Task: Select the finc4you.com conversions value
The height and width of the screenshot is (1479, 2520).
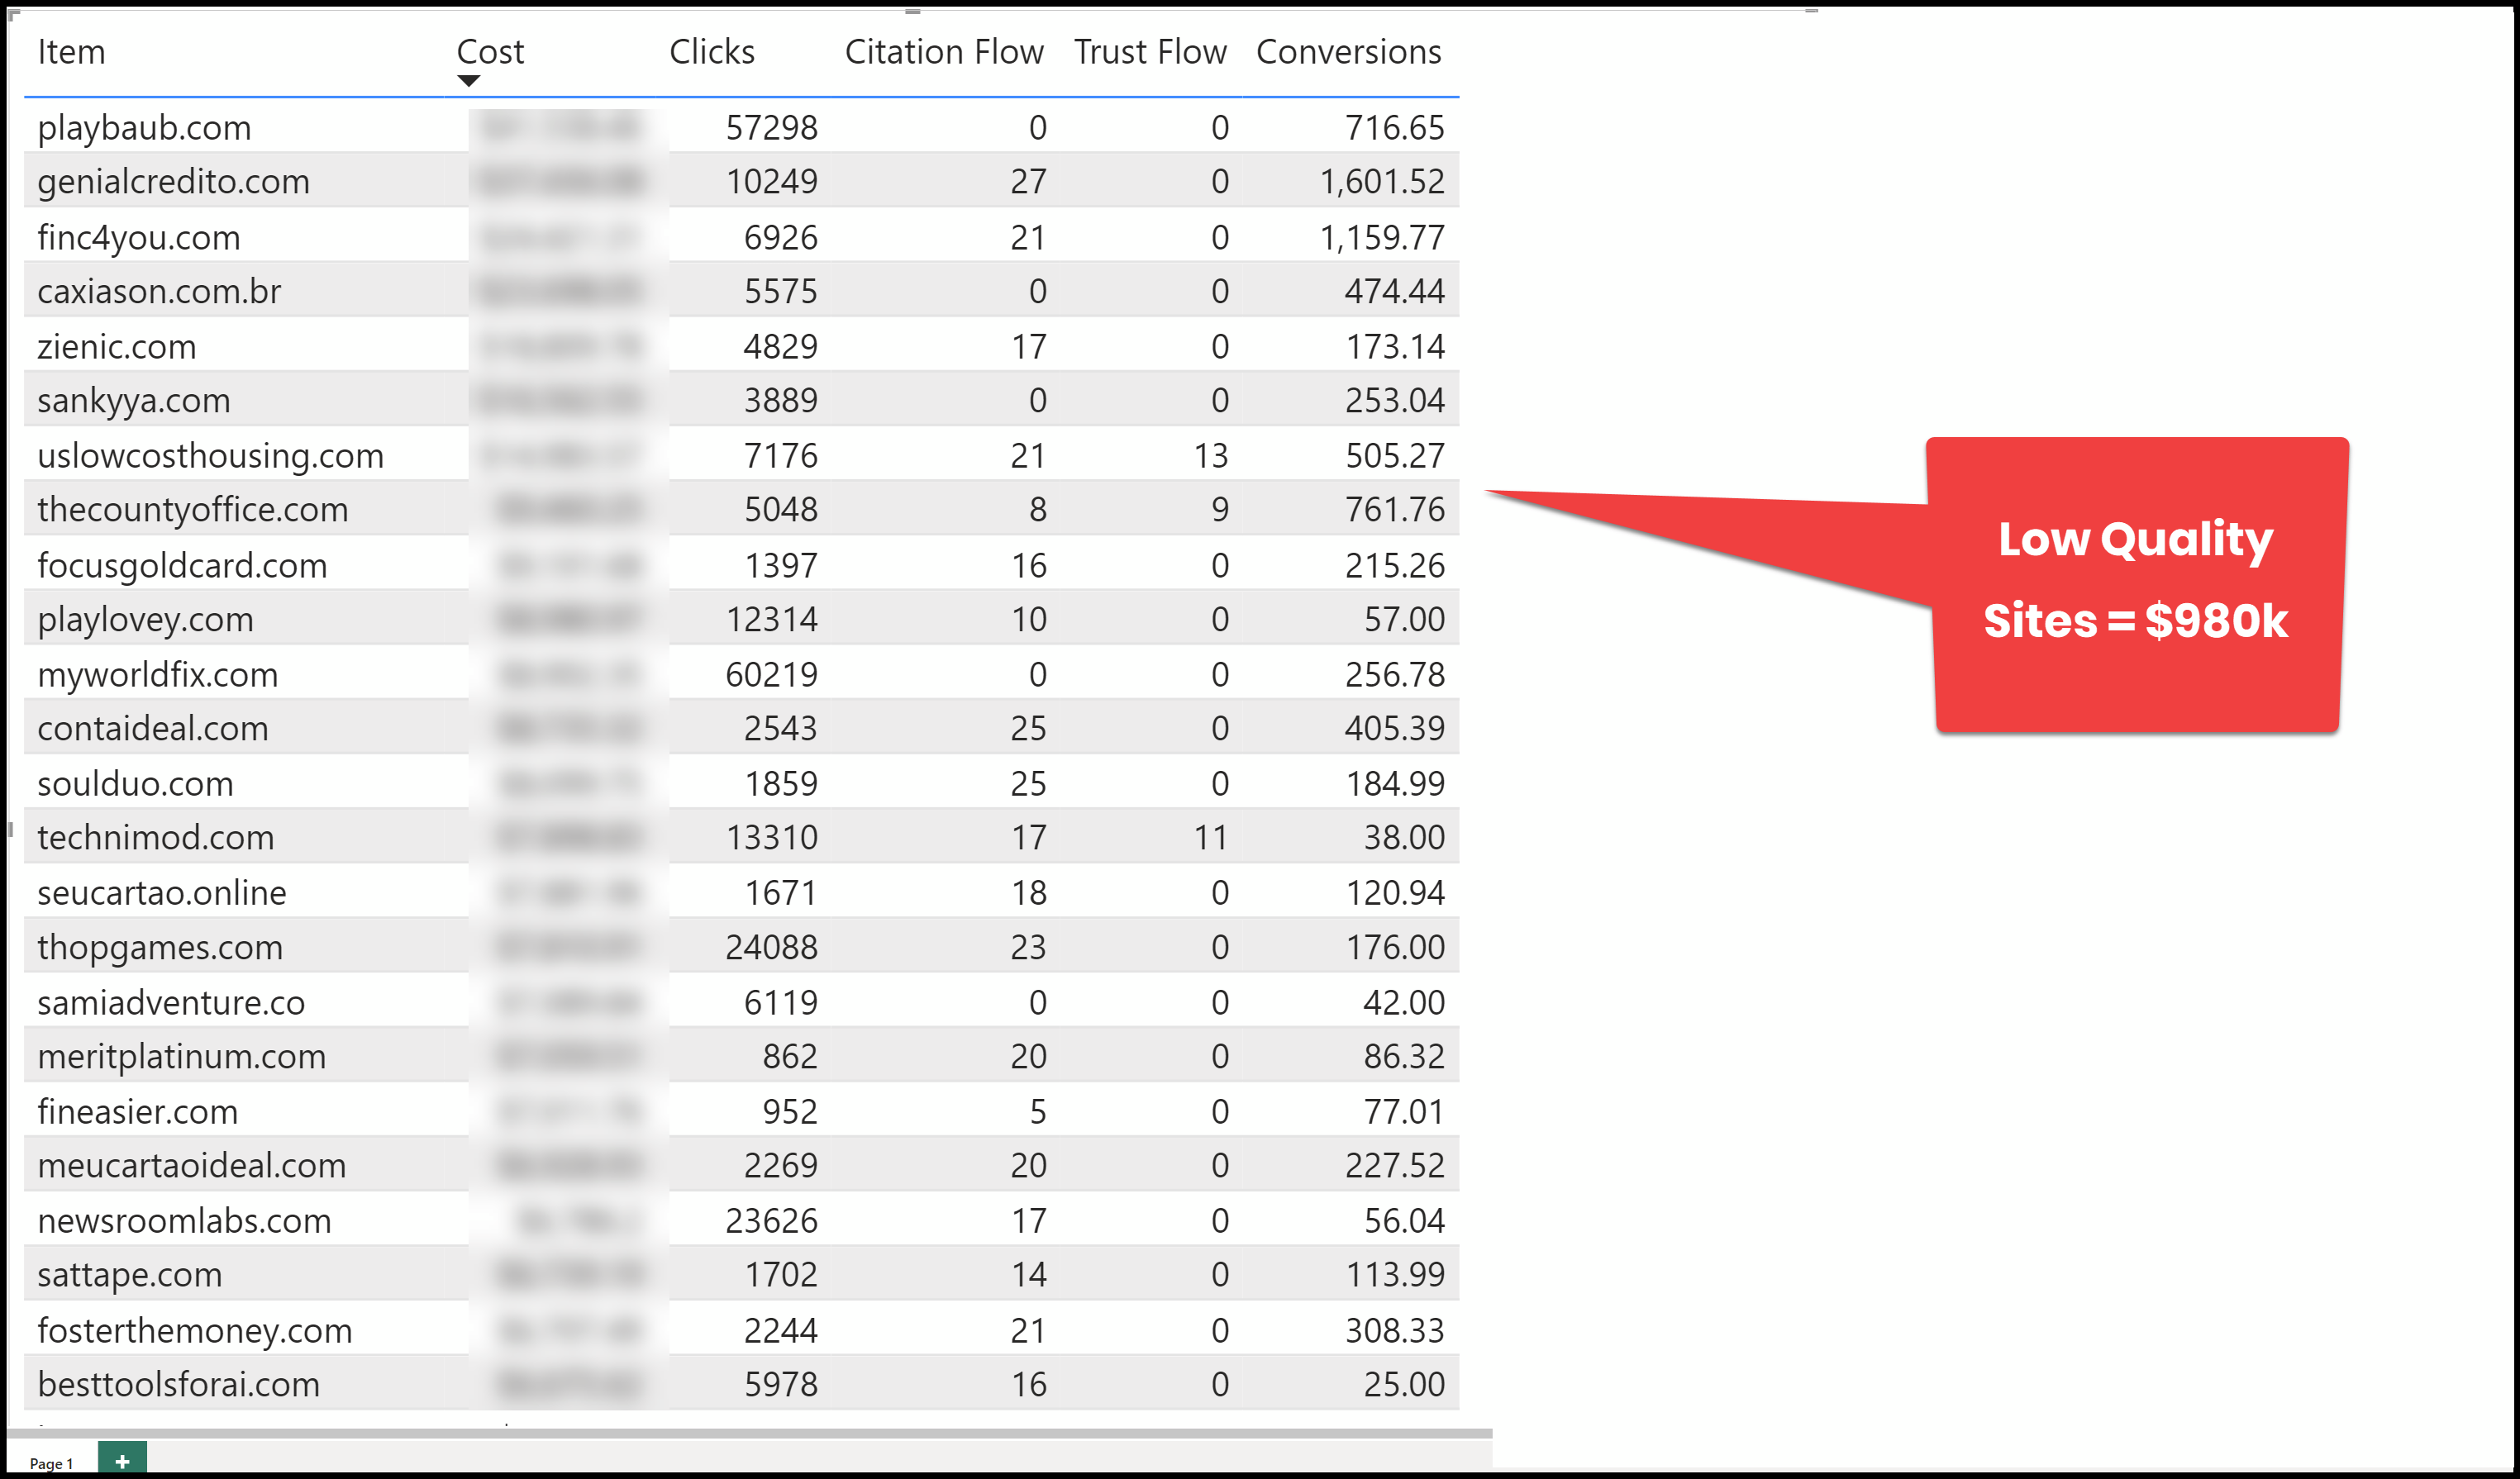Action: point(1381,238)
